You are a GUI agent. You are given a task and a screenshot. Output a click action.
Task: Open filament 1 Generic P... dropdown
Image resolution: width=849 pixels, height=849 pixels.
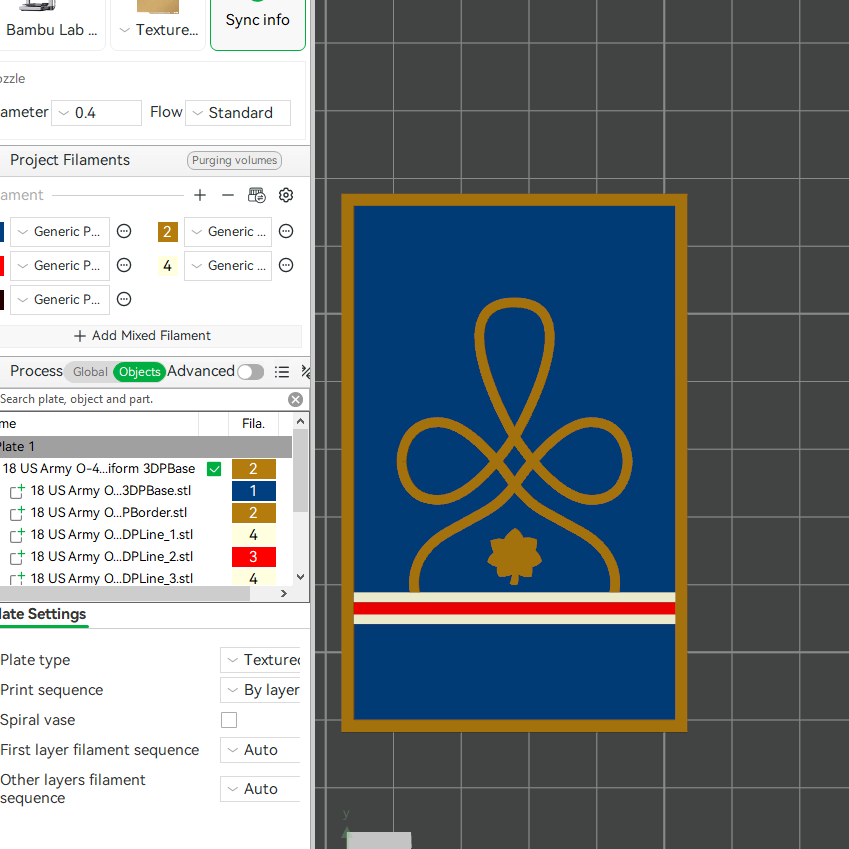[60, 232]
